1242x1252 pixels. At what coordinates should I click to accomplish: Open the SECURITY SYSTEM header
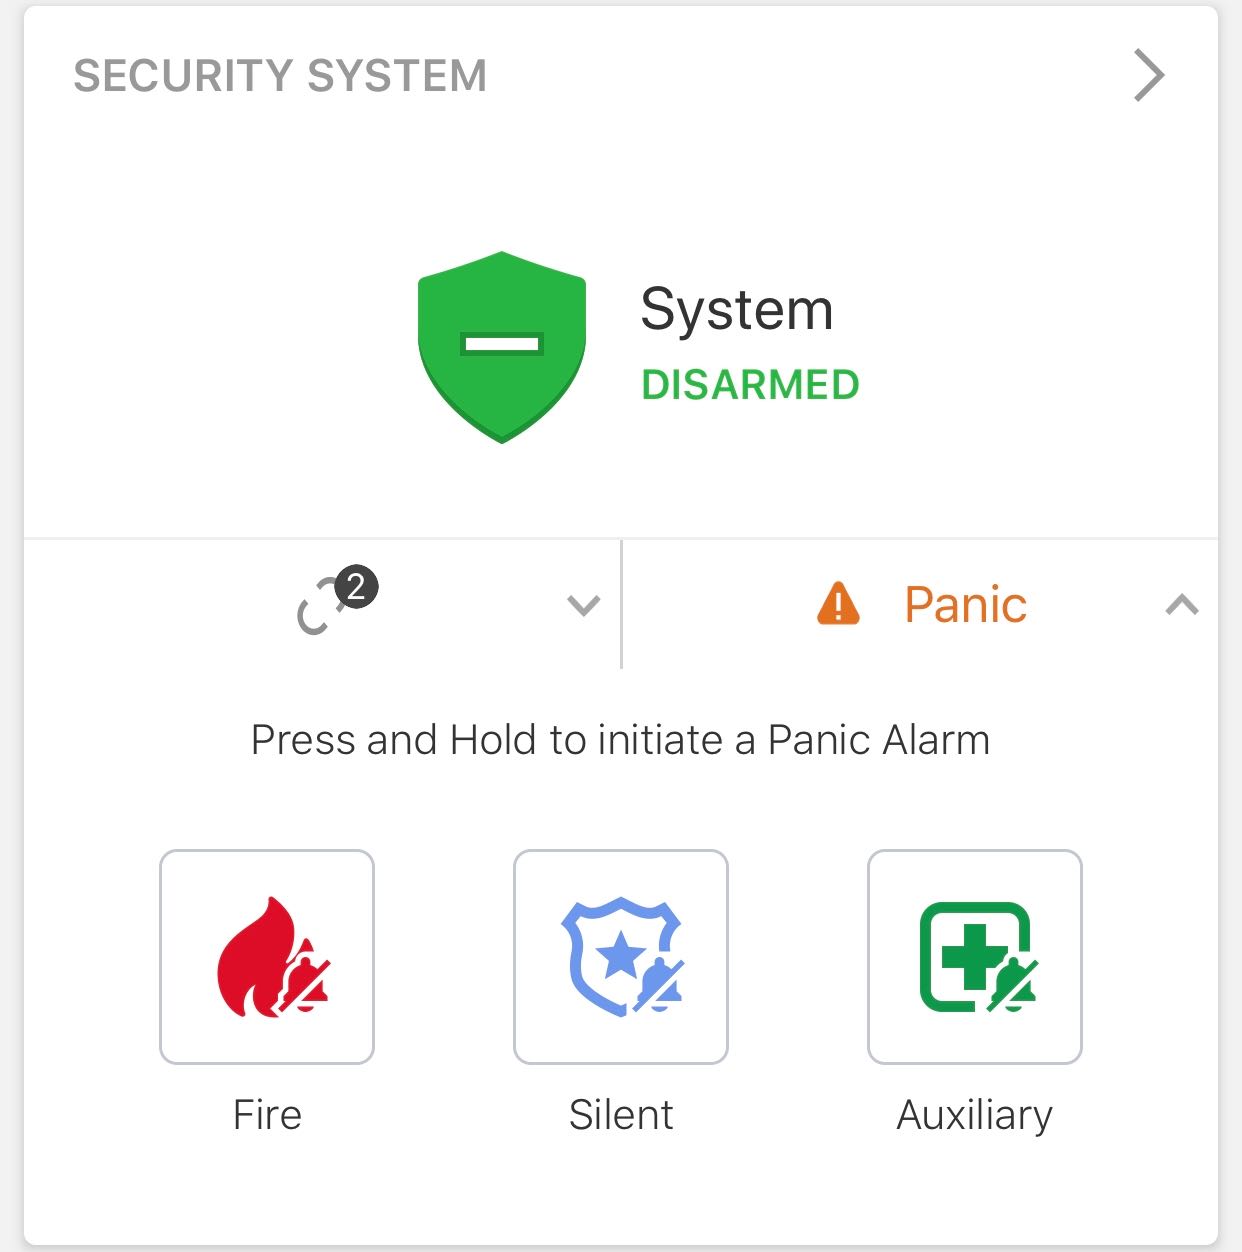(280, 76)
